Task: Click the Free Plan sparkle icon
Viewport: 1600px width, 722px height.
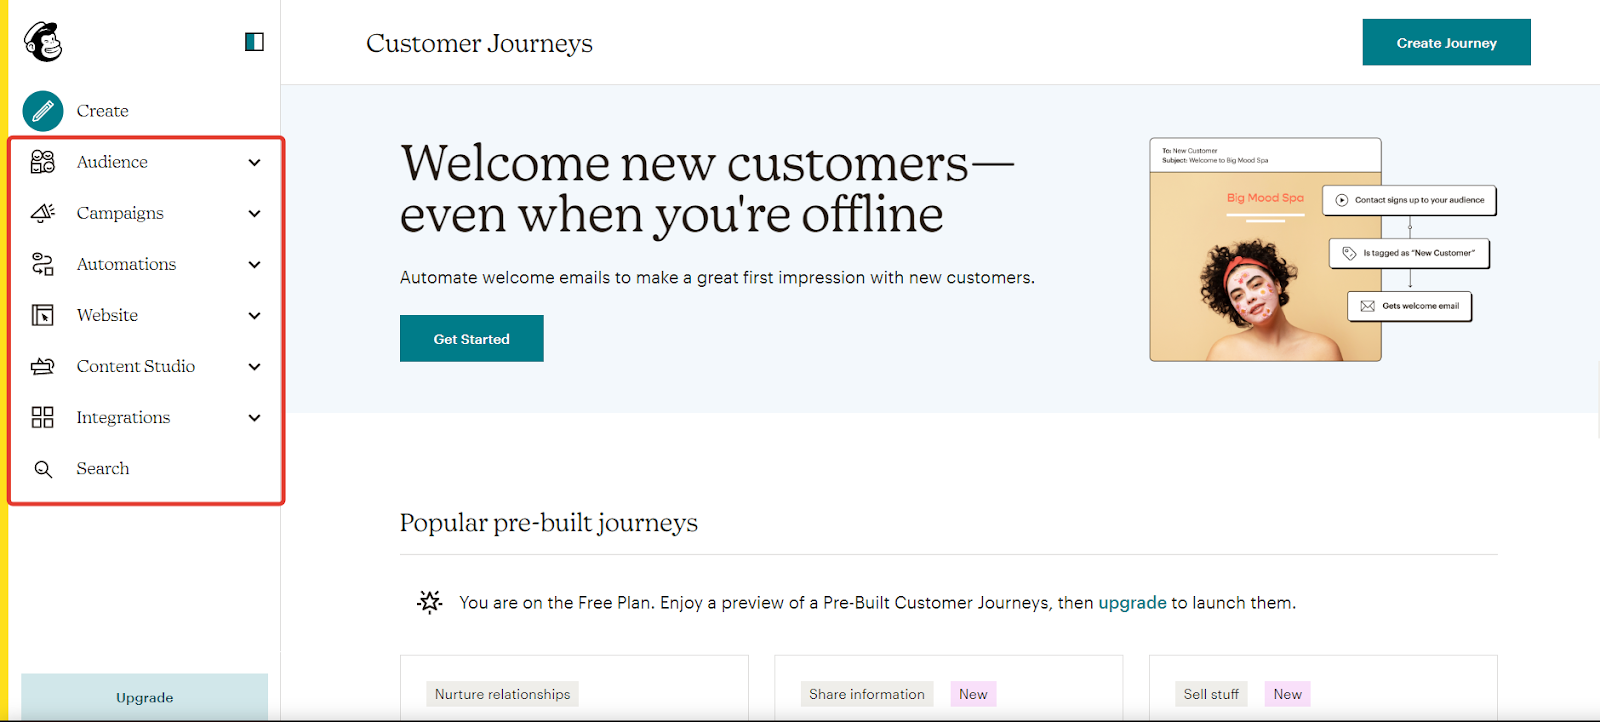Action: [x=428, y=602]
